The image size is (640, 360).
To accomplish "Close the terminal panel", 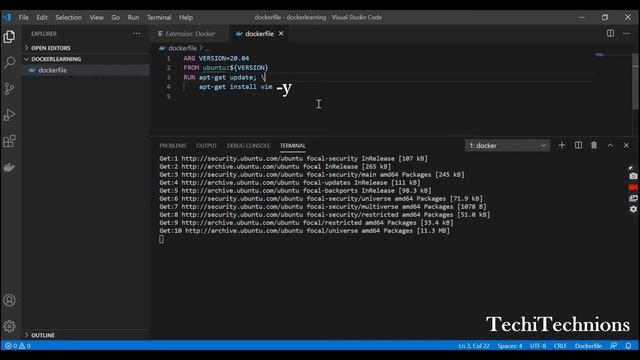I will click(626, 145).
